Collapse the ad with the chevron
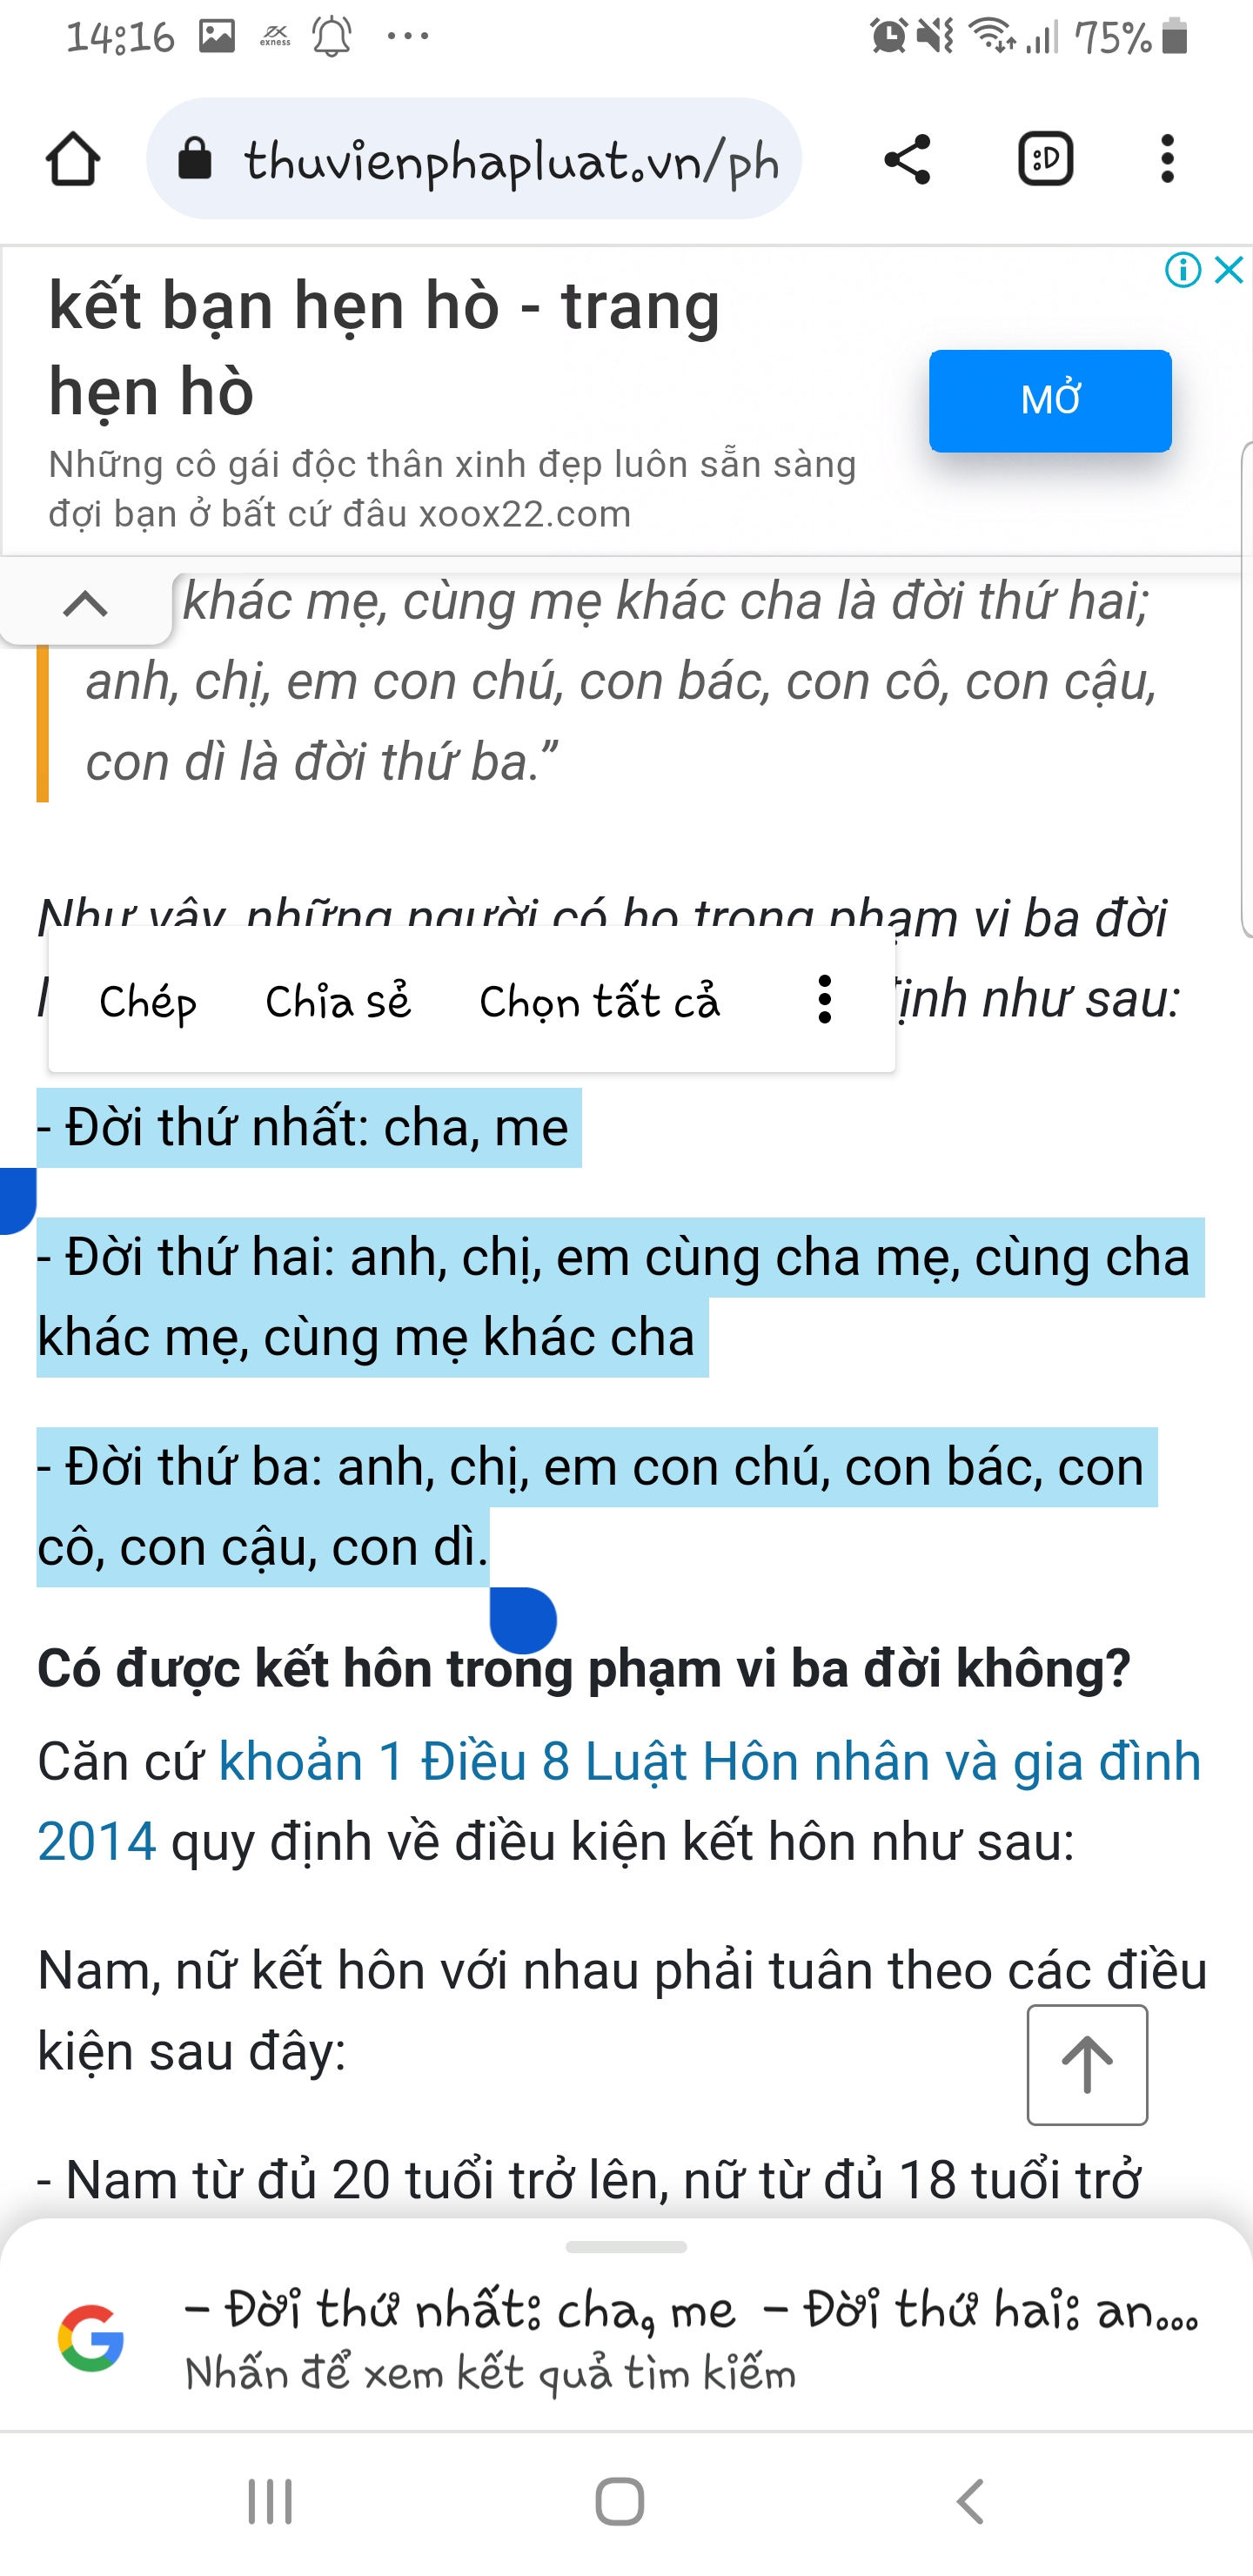Screen dimensions: 1253x2576 click(x=86, y=604)
